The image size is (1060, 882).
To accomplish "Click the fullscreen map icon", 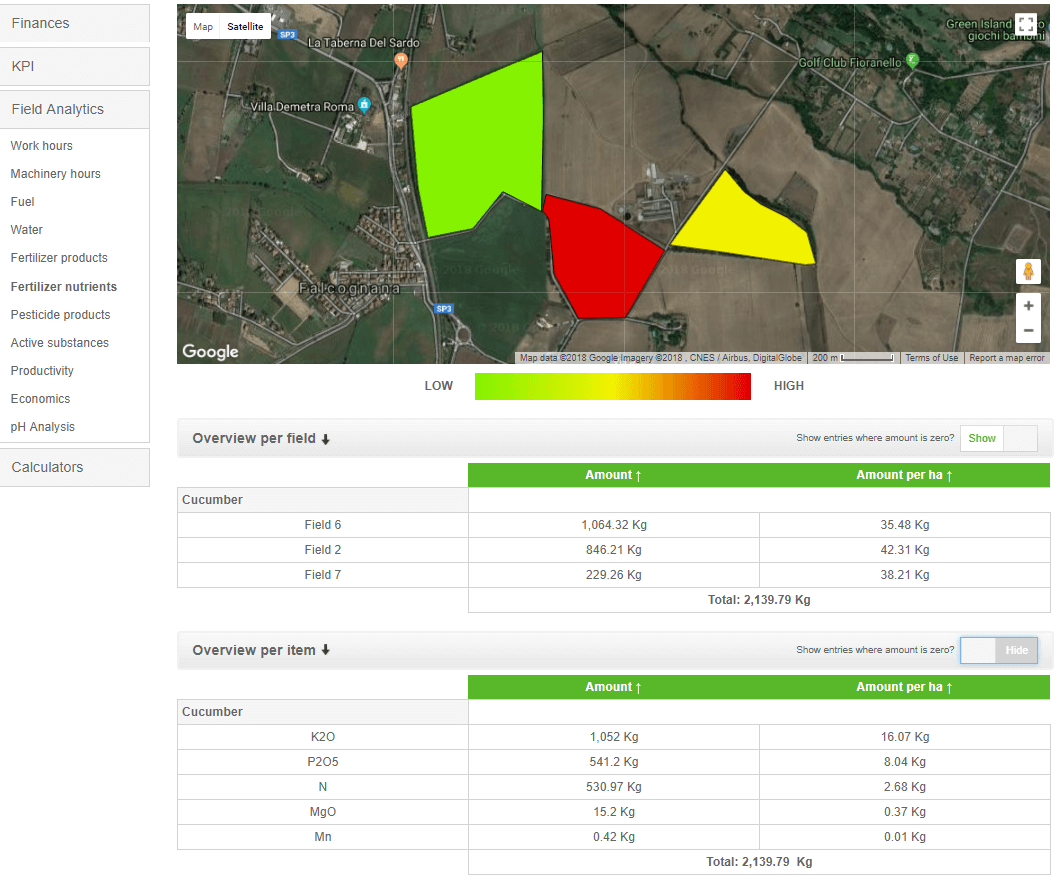I will tap(1026, 25).
